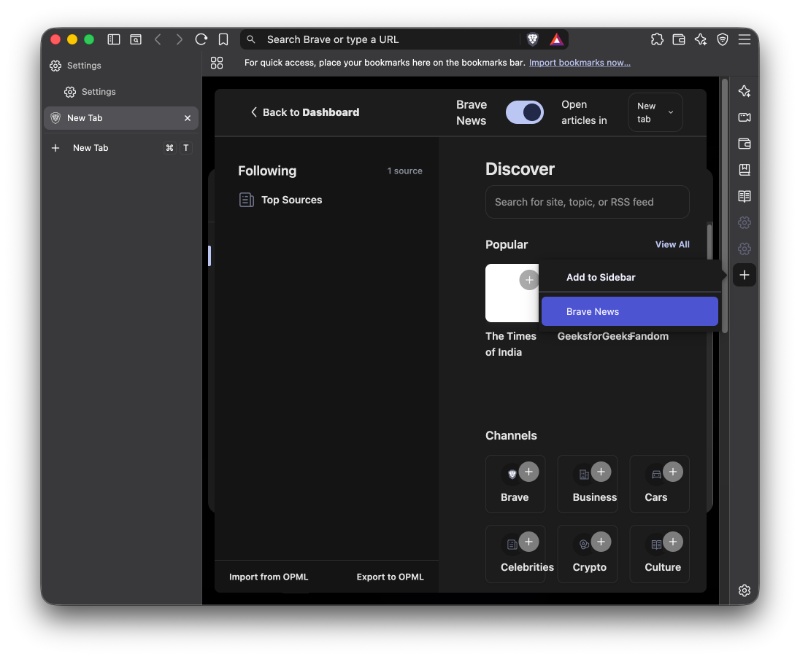The width and height of the screenshot is (800, 659).
Task: Bookmark this tab icon
Action: 223,39
